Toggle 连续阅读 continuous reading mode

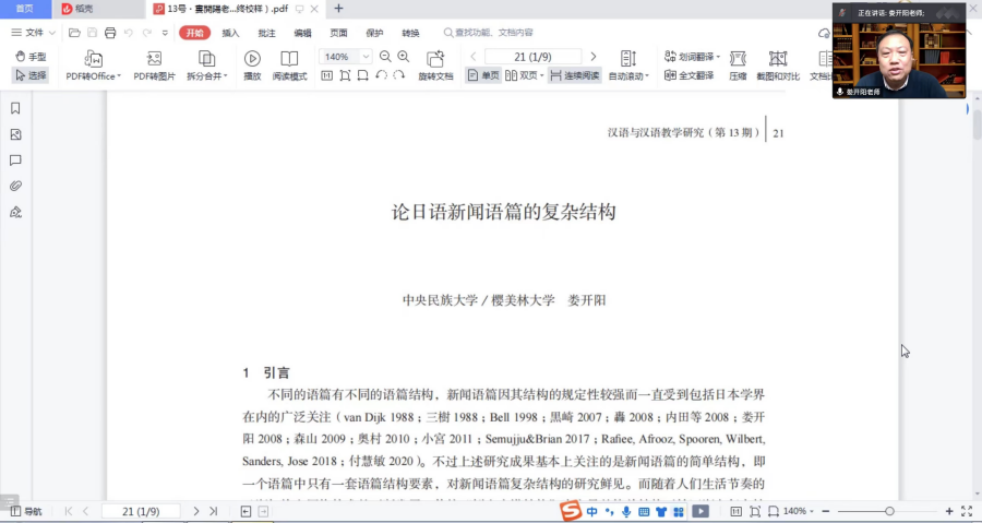(575, 75)
